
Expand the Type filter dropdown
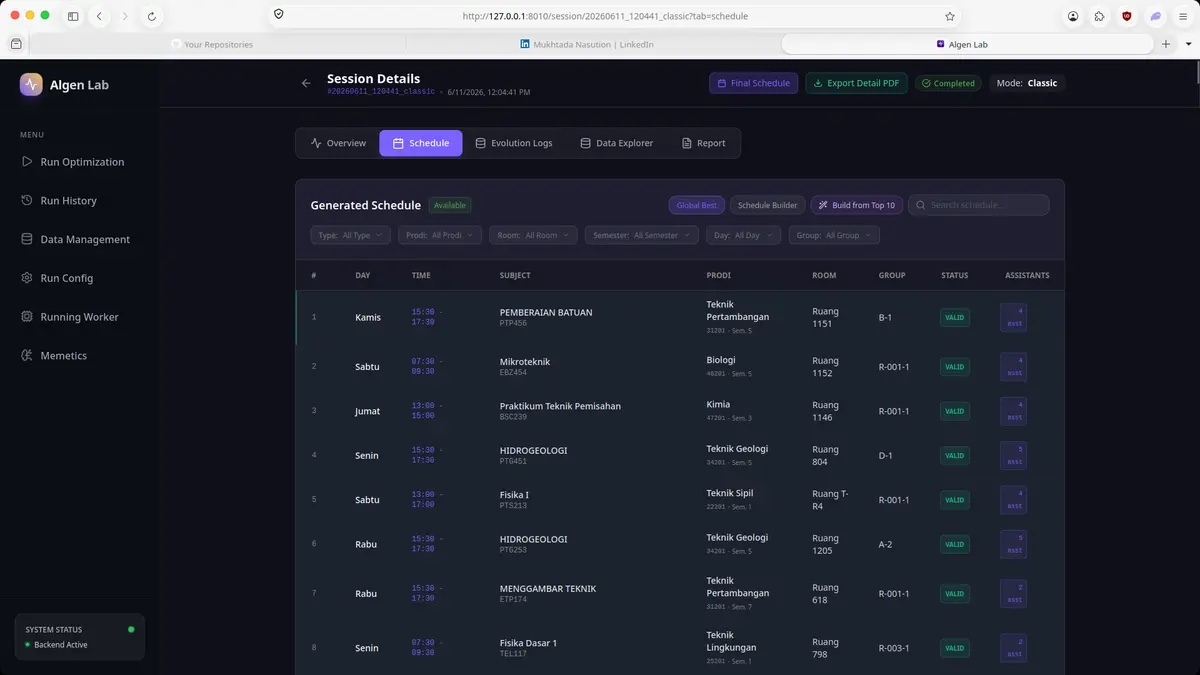[x=350, y=235]
